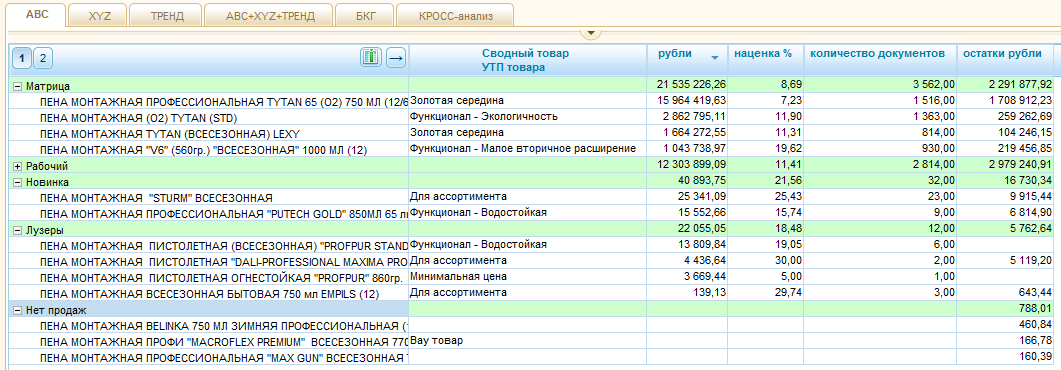
Task: Select row "MACROFLEX PREMIUM" ВСЕСЕЗОННАЯ
Action: 224,342
